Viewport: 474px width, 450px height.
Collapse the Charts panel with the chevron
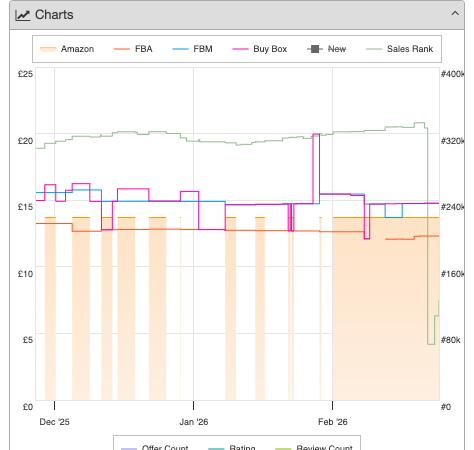[455, 14]
